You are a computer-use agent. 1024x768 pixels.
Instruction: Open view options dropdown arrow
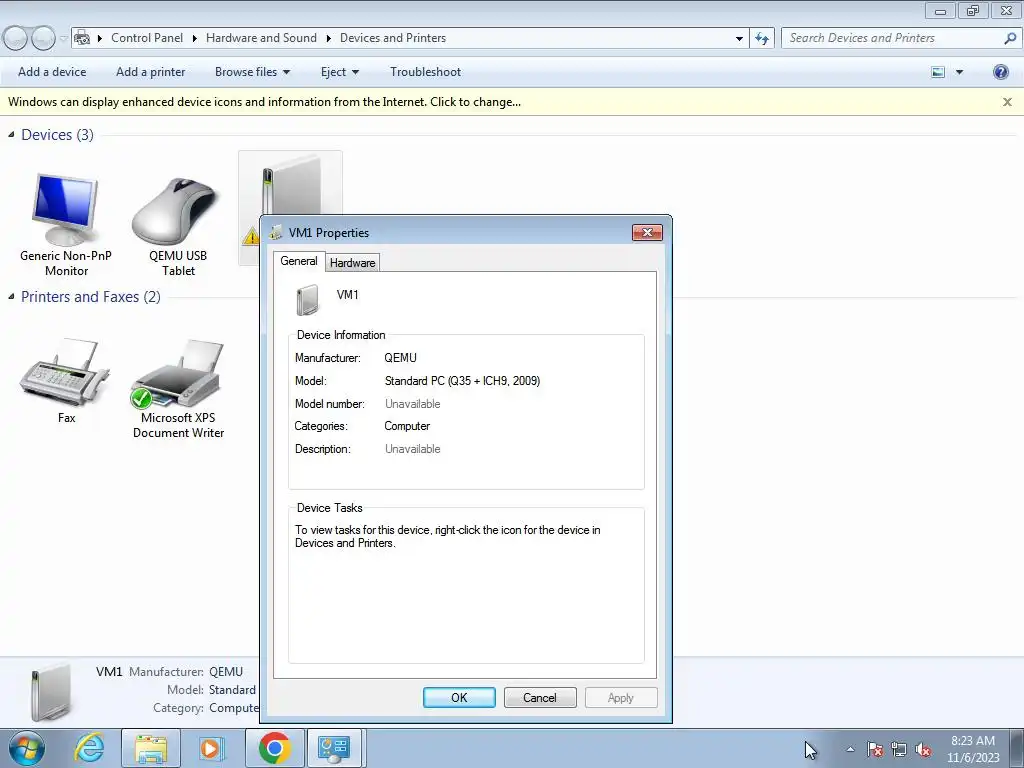coord(959,72)
